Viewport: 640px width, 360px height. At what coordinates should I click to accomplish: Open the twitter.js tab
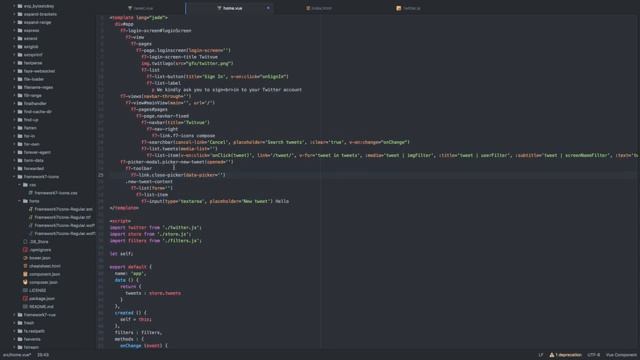(x=409, y=8)
